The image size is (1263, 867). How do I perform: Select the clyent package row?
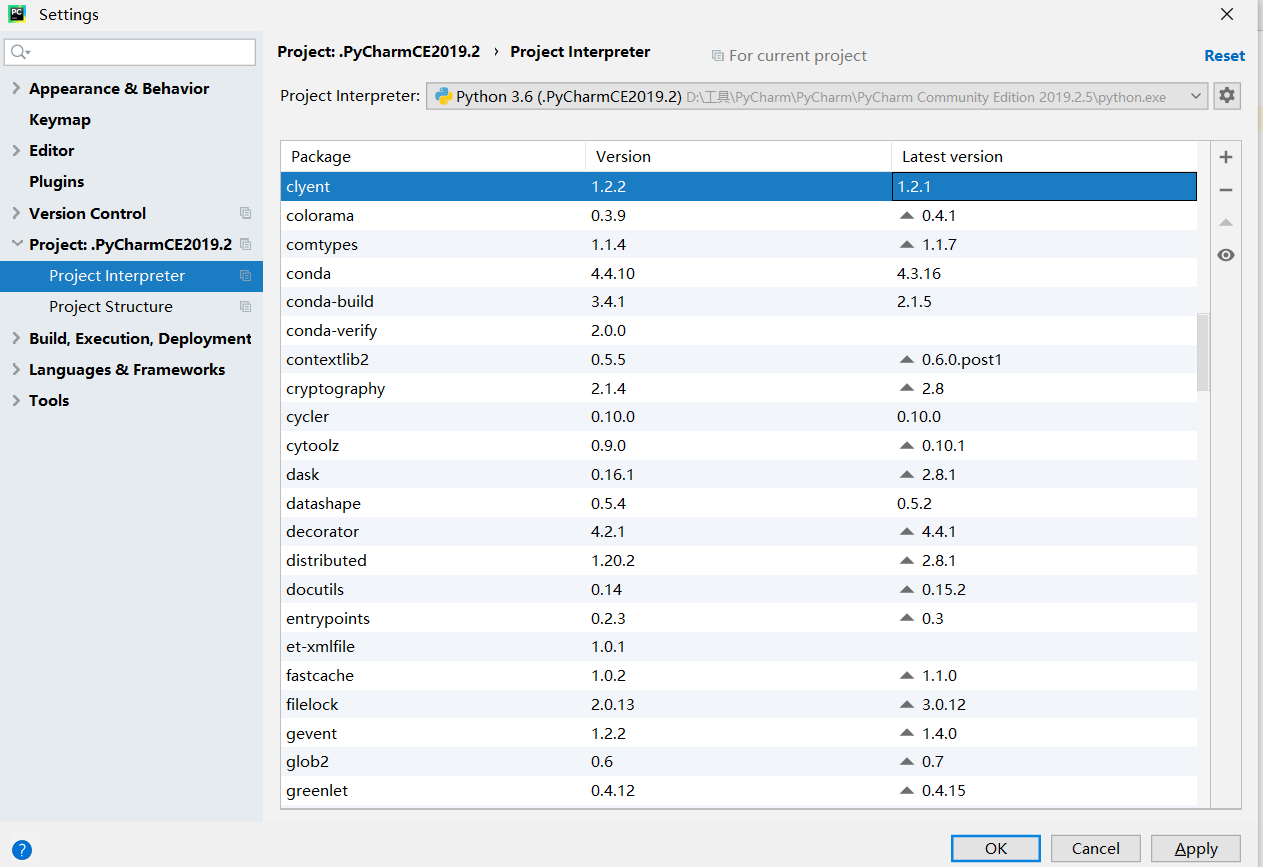738,187
